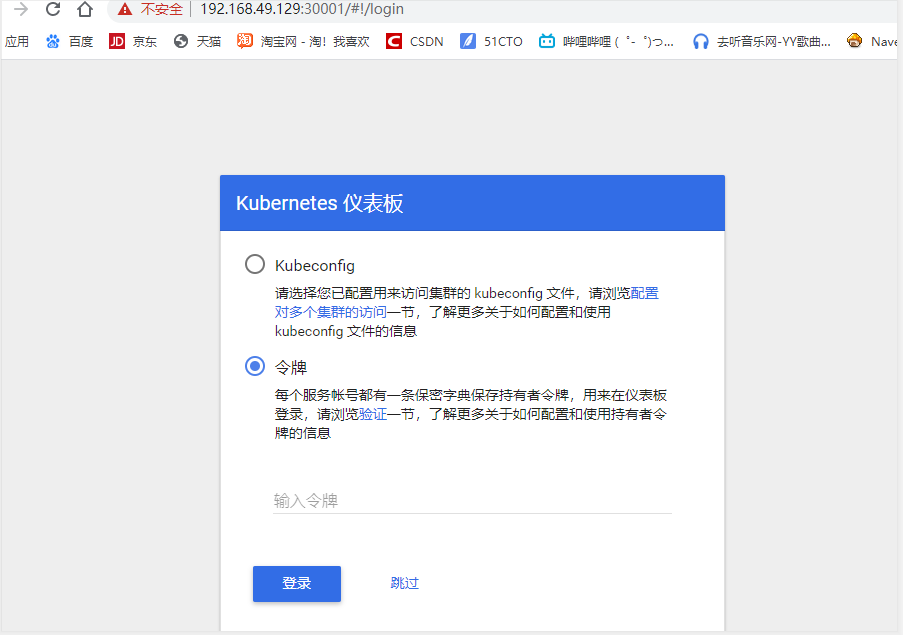The width and height of the screenshot is (903, 635).
Task: Click the 令牌 option label
Action: click(x=291, y=367)
